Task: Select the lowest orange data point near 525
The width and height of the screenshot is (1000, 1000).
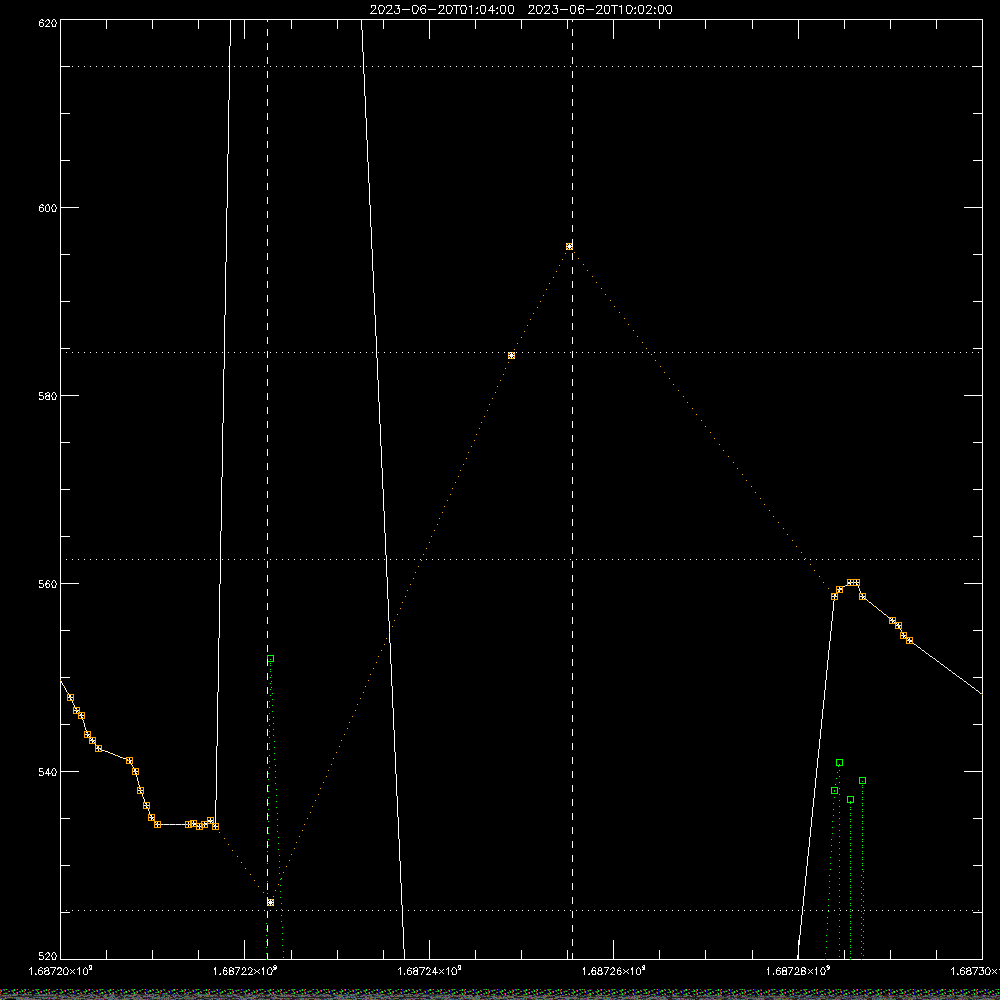Action: [270, 902]
